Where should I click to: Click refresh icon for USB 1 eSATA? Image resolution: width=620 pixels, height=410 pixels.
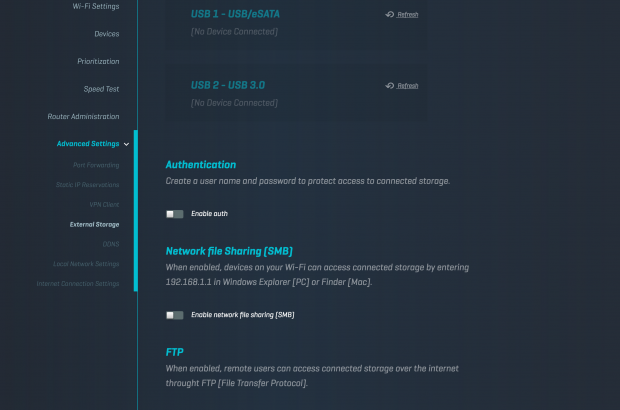pyautogui.click(x=390, y=15)
